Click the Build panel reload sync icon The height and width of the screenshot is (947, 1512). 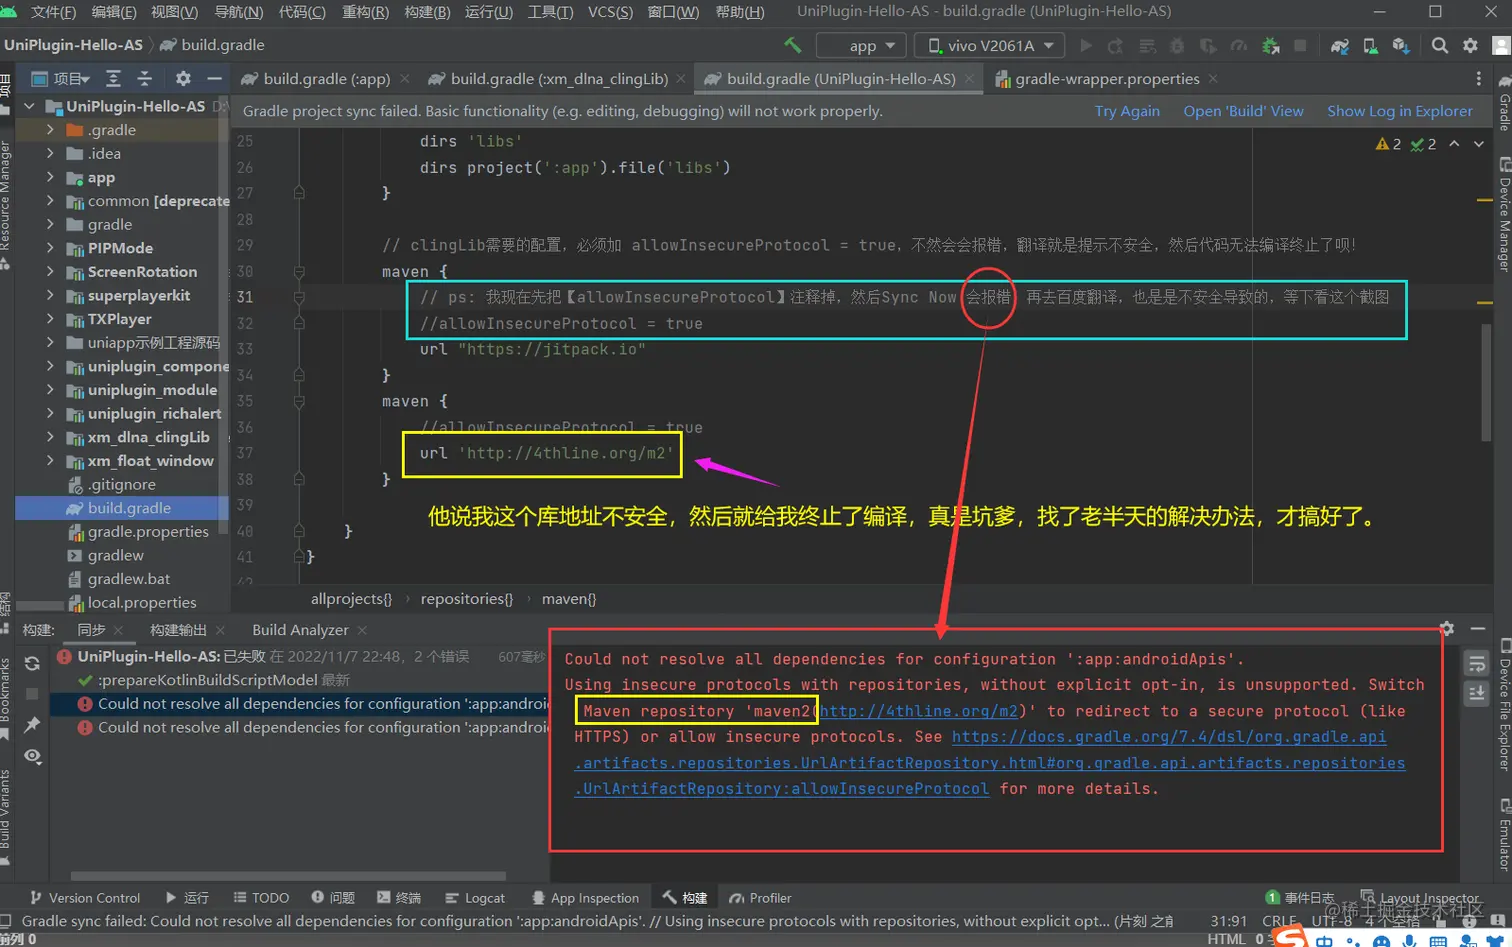(32, 664)
